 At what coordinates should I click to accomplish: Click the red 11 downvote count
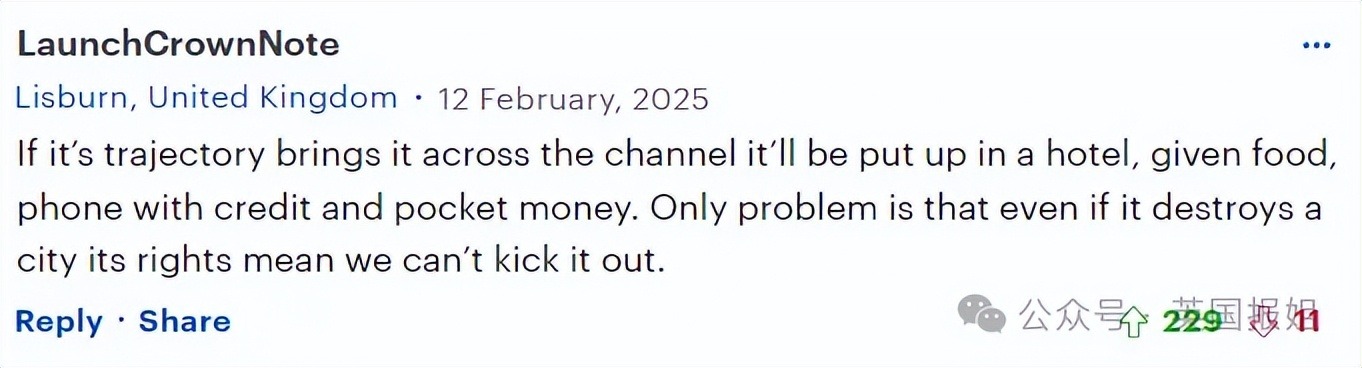[1307, 321]
